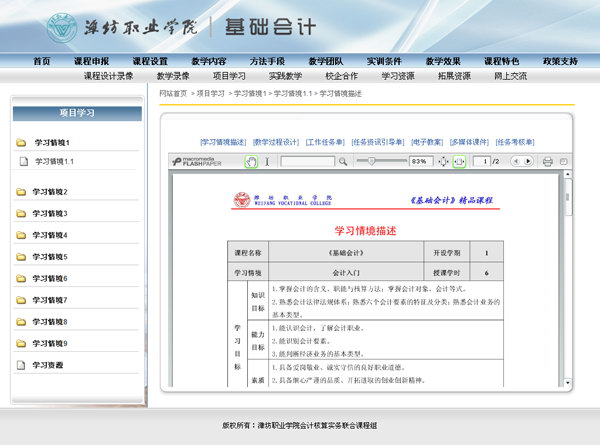
Task: Go to previous page in FlashPaper
Action: pos(515,161)
